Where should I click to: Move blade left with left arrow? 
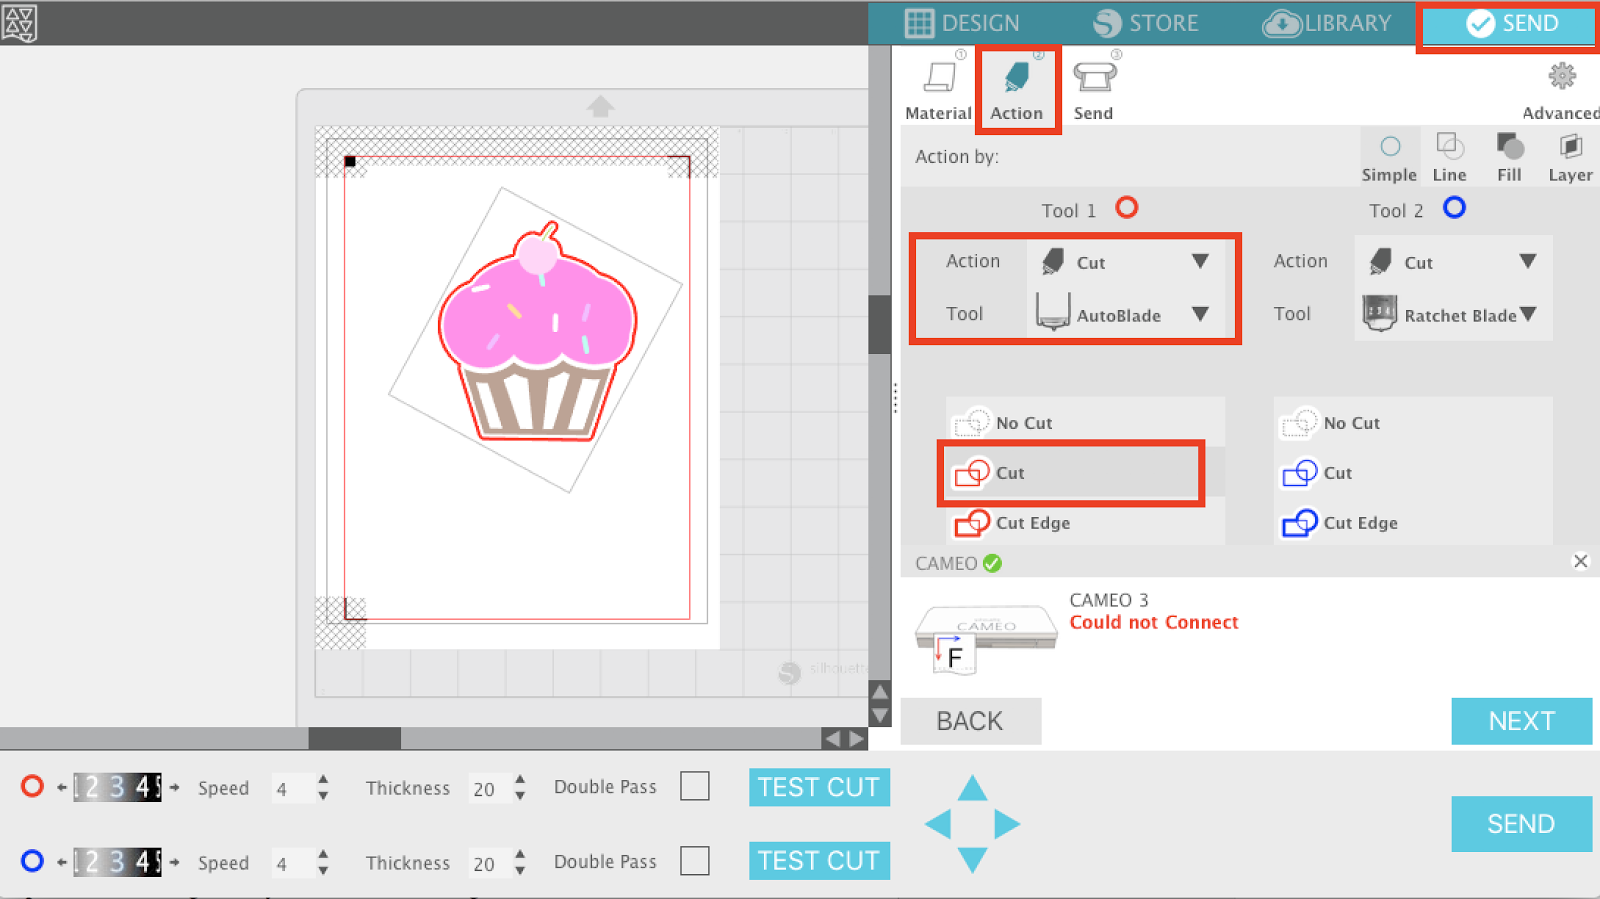pyautogui.click(x=938, y=824)
